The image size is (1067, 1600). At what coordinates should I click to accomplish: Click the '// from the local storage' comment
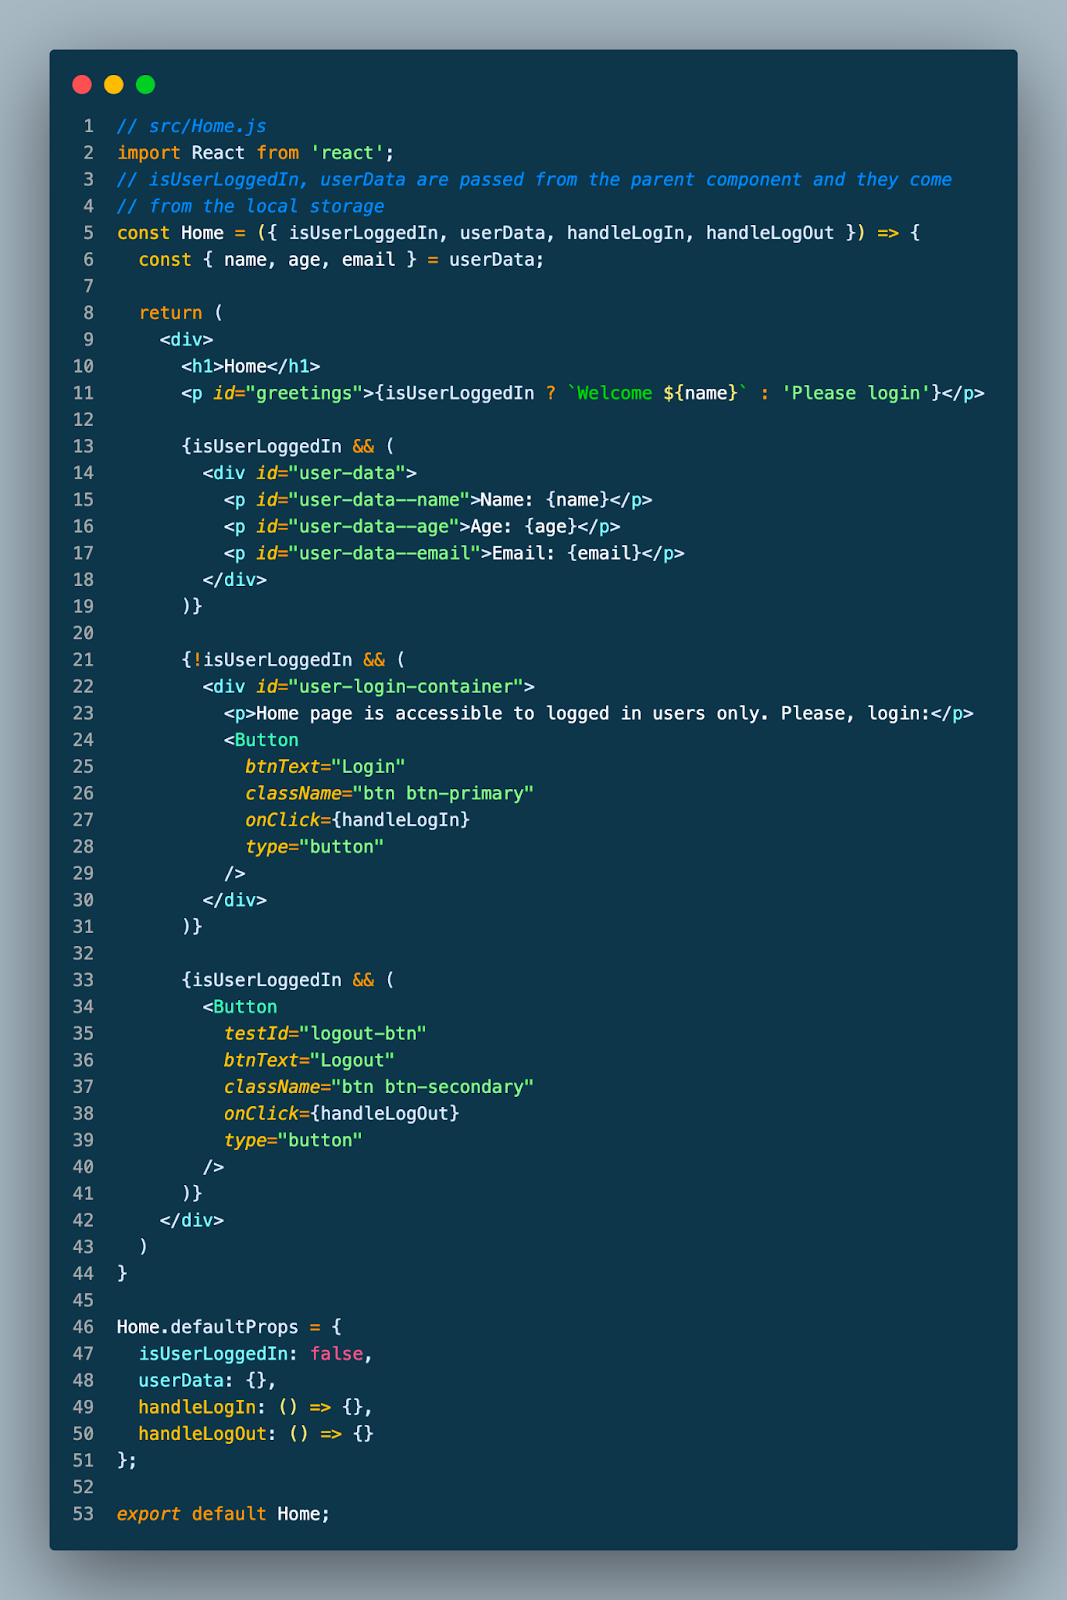[x=251, y=206]
